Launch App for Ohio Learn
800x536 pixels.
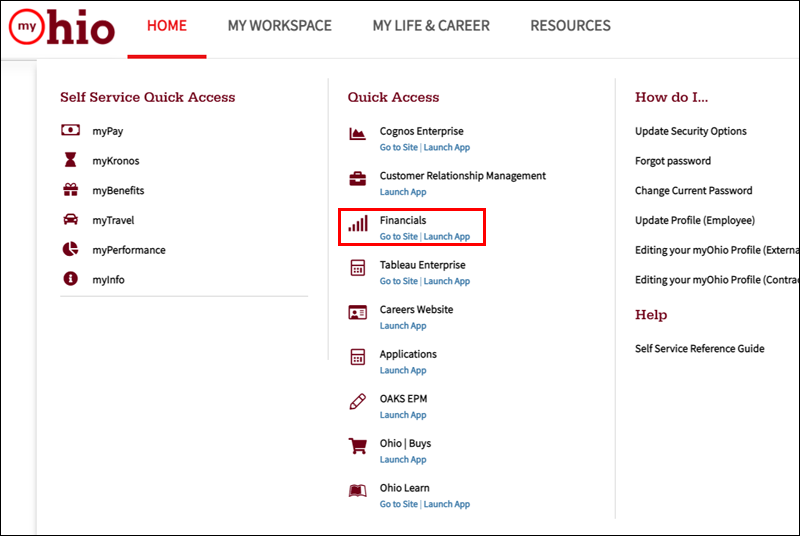[x=446, y=504]
